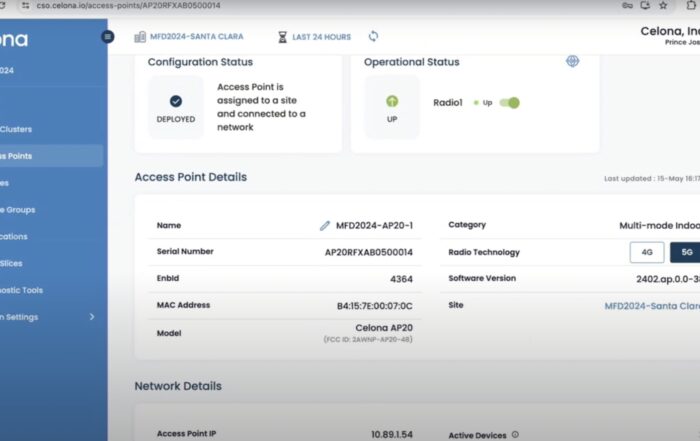This screenshot has height=441, width=700.
Task: Toggle the Radio1 switch off
Action: click(x=509, y=103)
